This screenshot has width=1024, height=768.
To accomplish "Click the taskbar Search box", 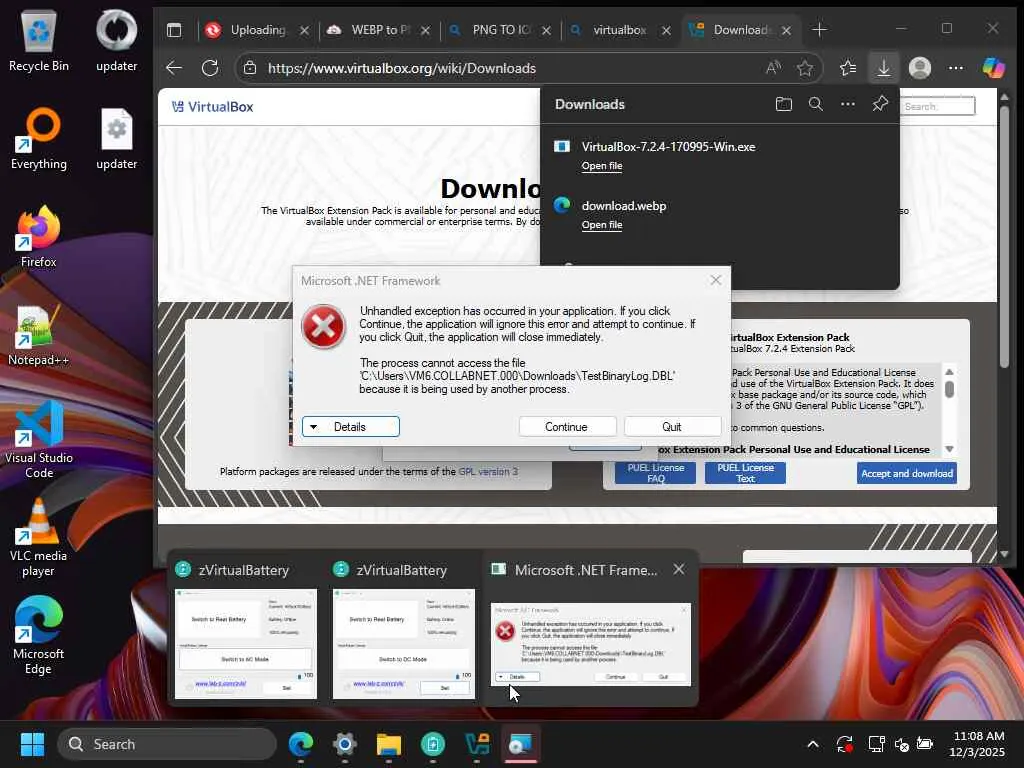I will pyautogui.click(x=167, y=744).
